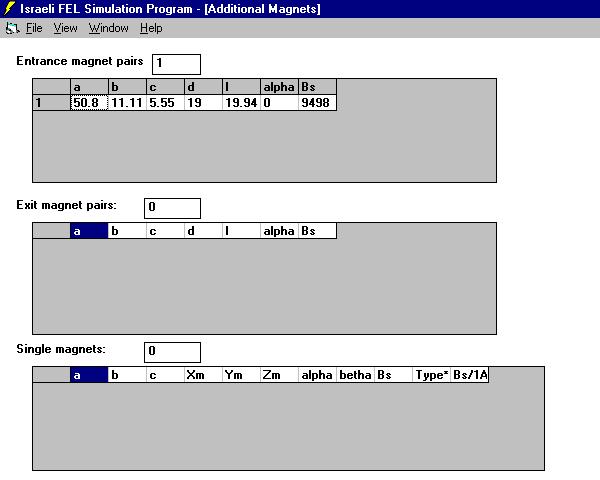
Task: Click single magnets column header betha
Action: point(355,375)
